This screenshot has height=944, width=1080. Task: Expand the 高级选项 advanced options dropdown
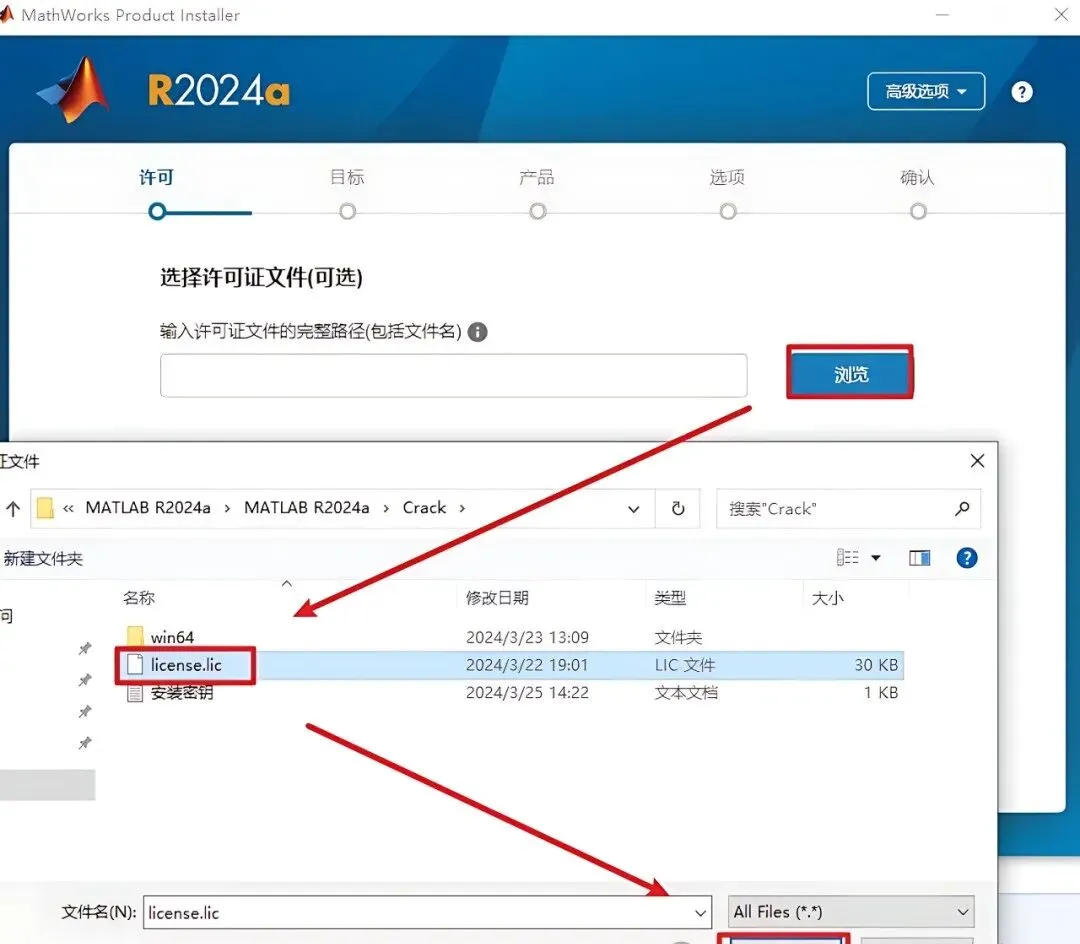(x=926, y=91)
